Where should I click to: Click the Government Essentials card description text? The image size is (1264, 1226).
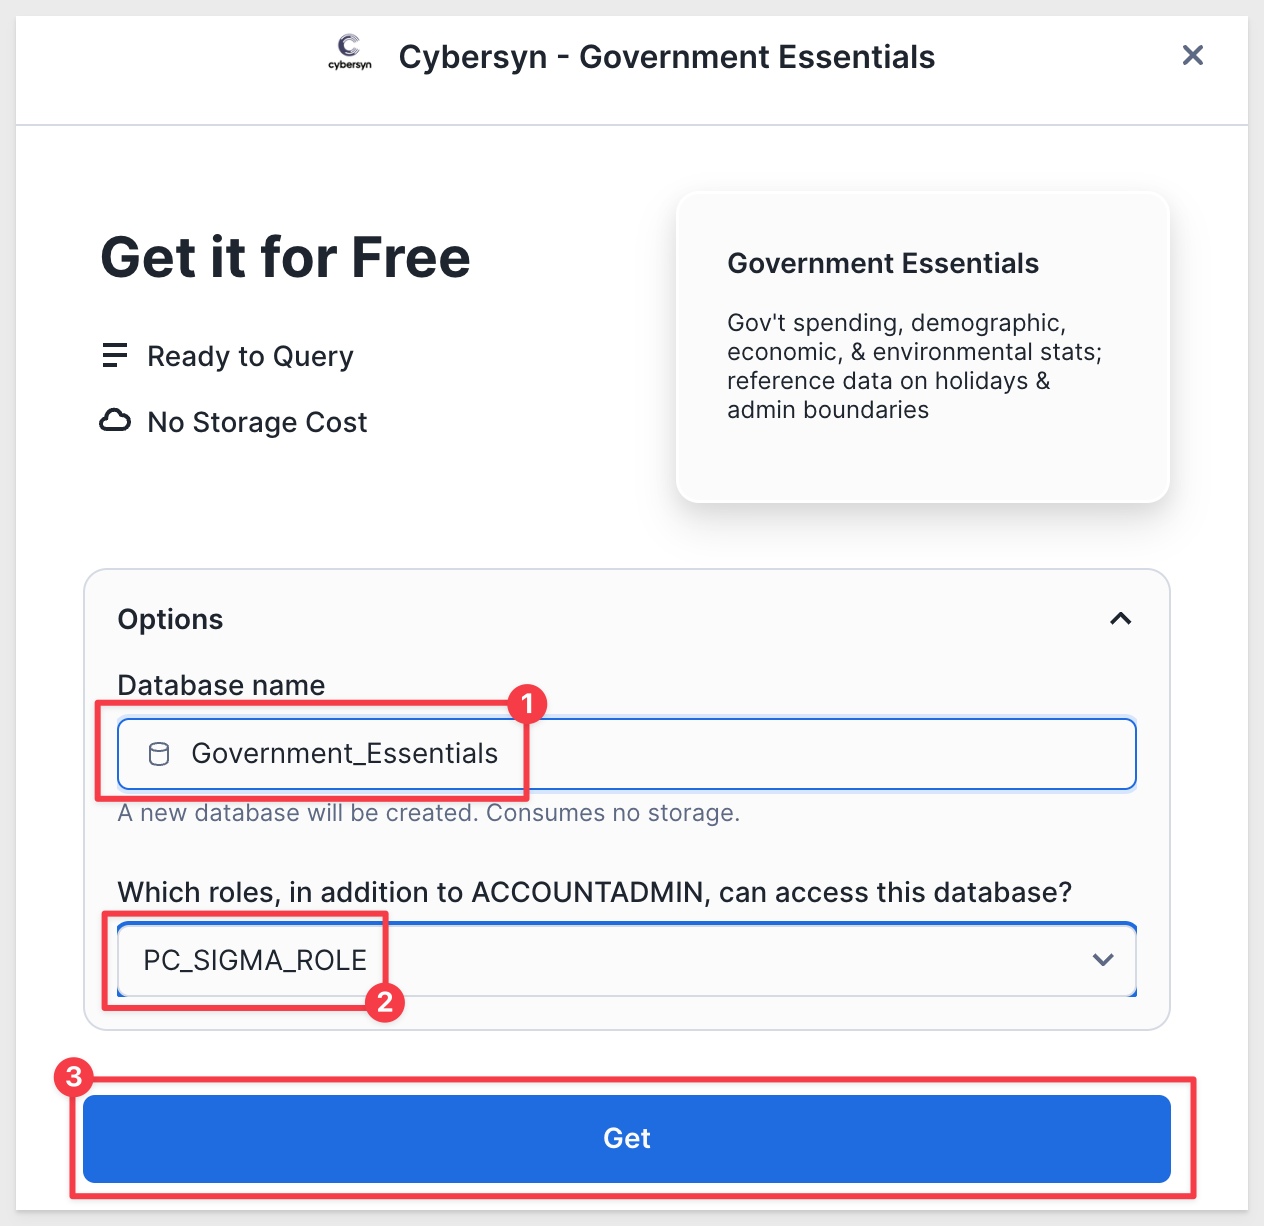tap(914, 366)
